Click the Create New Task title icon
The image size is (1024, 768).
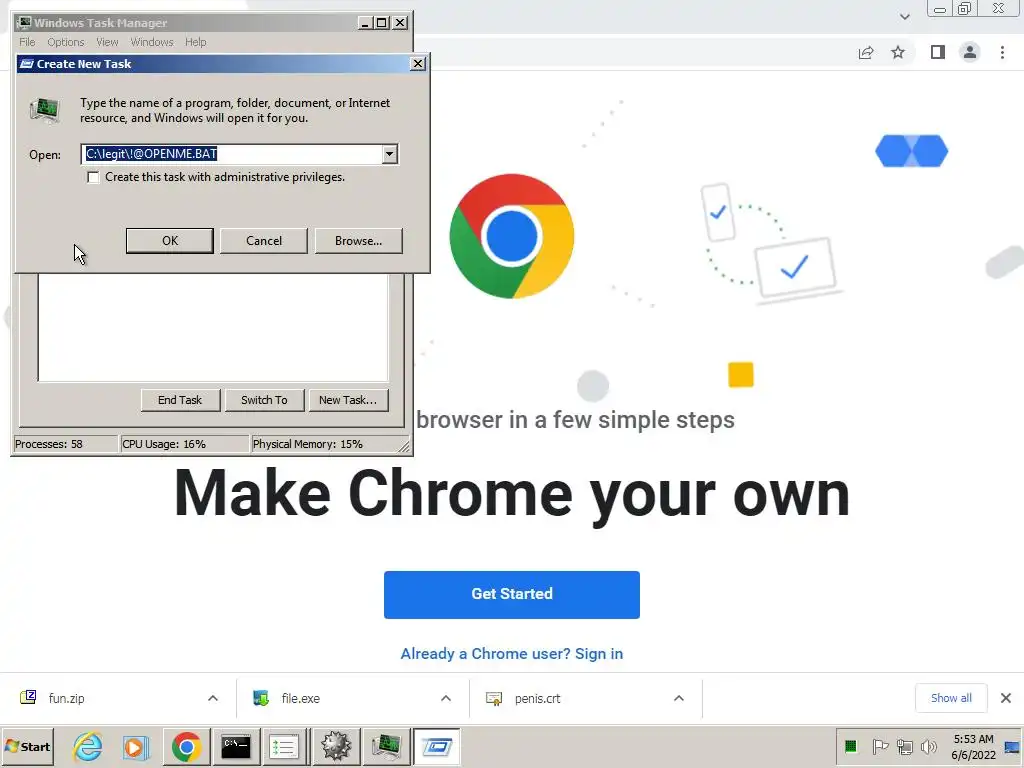point(27,64)
